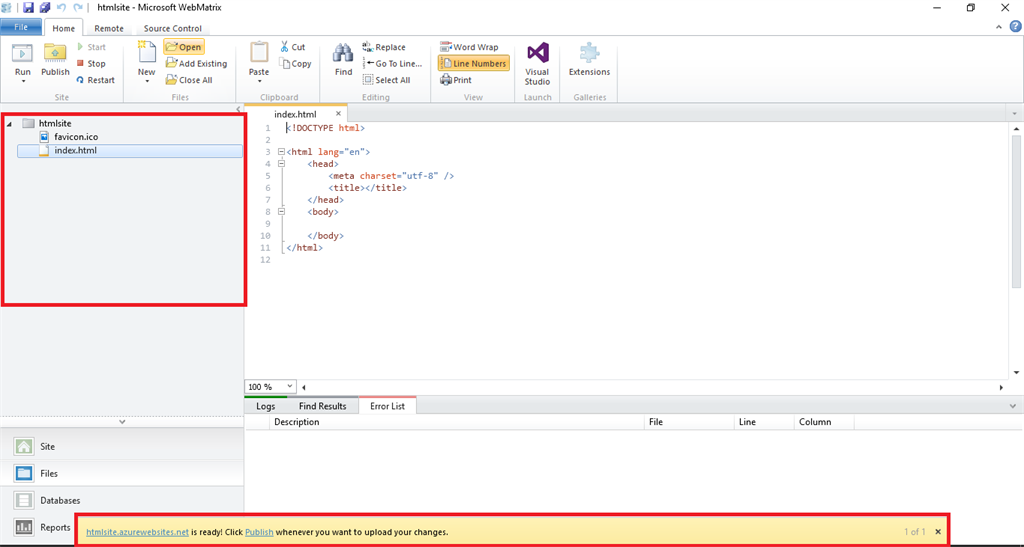Open the File menu tab
The width and height of the screenshot is (1024, 547).
(x=21, y=27)
